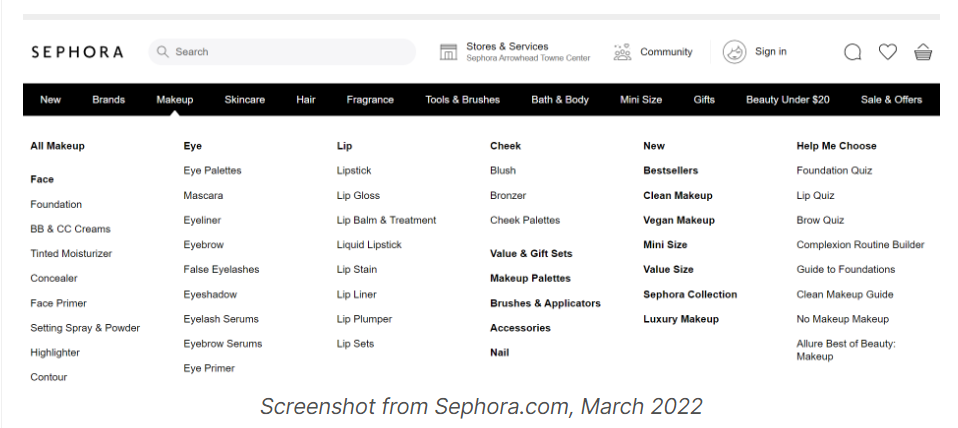Click the Community people icon
The width and height of the screenshot is (958, 428).
pyautogui.click(x=622, y=52)
